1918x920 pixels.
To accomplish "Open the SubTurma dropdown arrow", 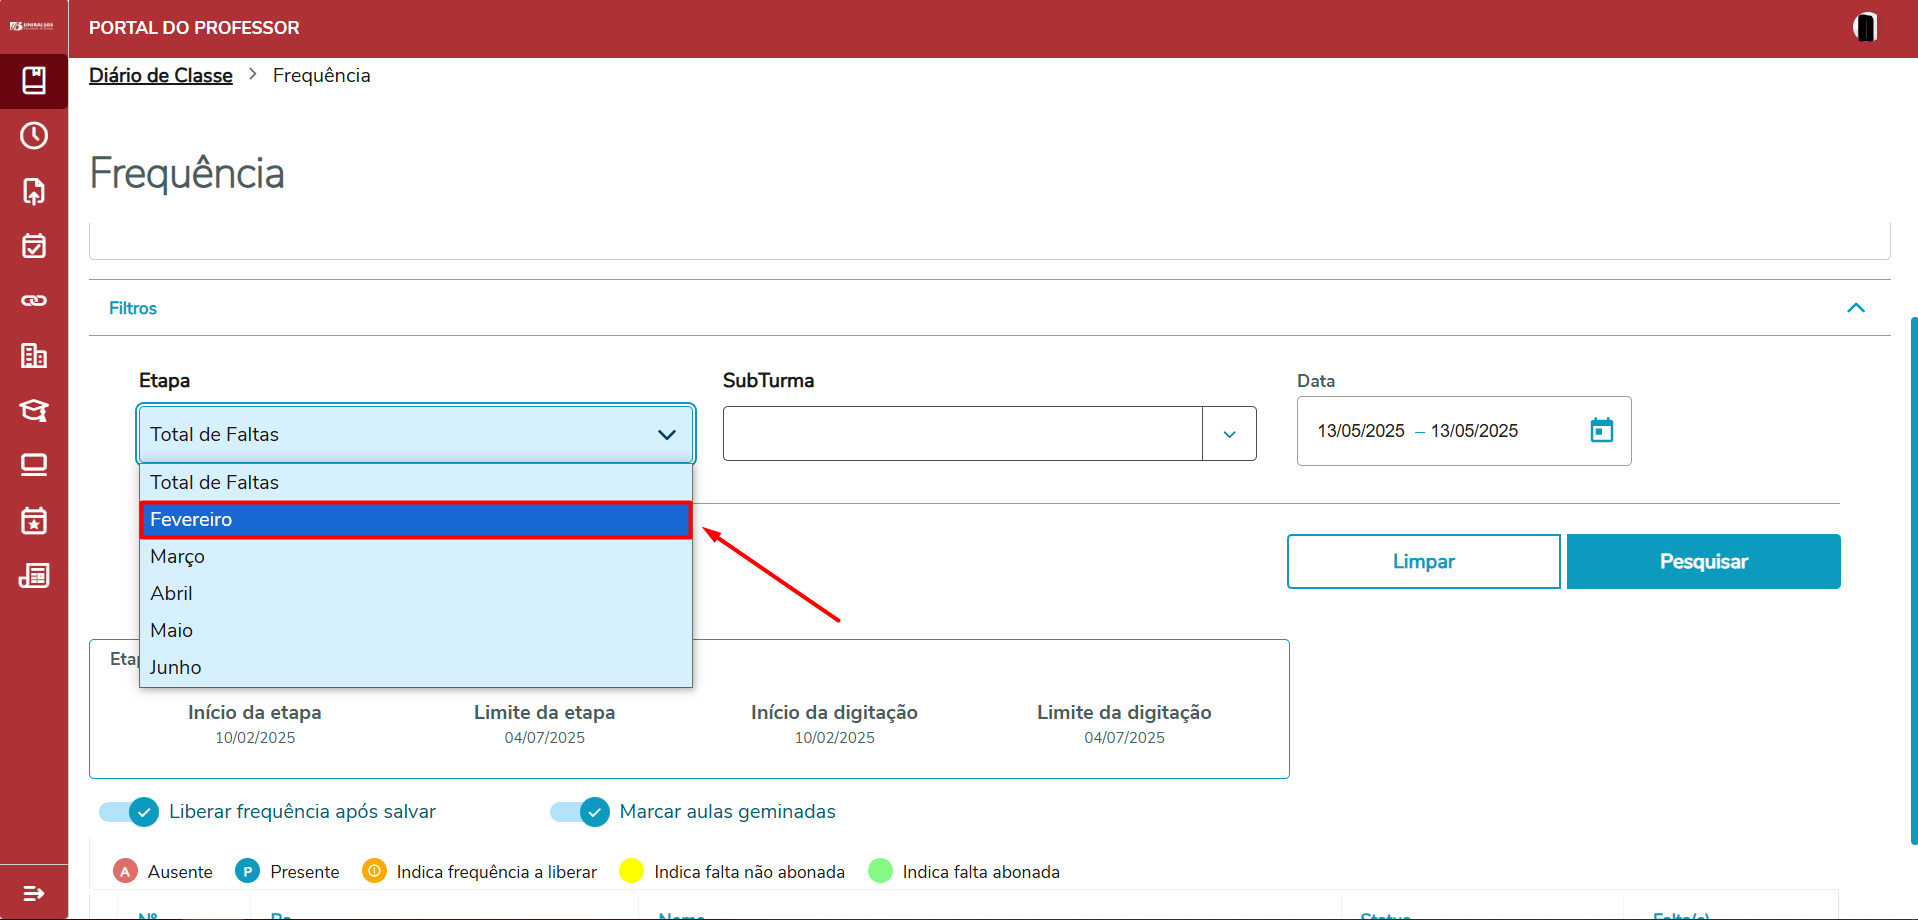I will pos(1229,434).
